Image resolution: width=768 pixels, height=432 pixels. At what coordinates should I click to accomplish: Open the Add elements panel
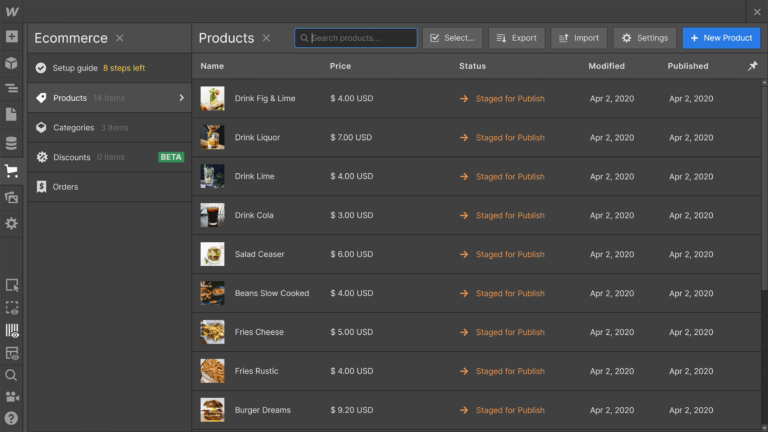click(12, 37)
